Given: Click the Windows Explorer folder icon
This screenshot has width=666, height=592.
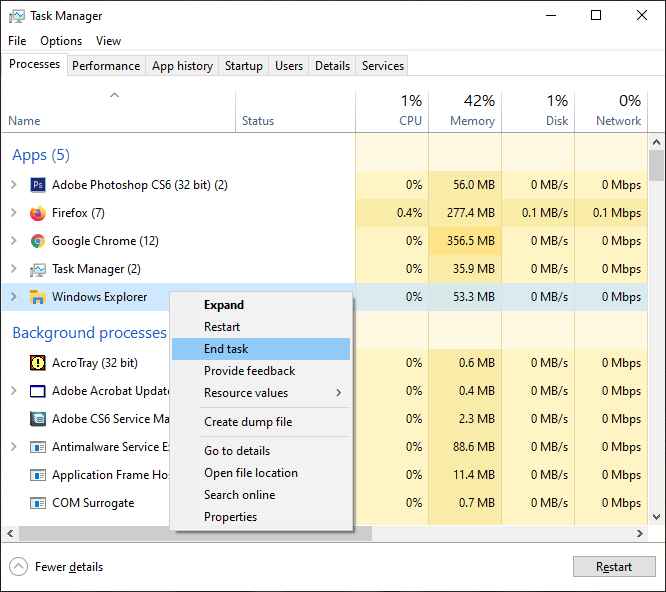Looking at the screenshot, I should 38,297.
